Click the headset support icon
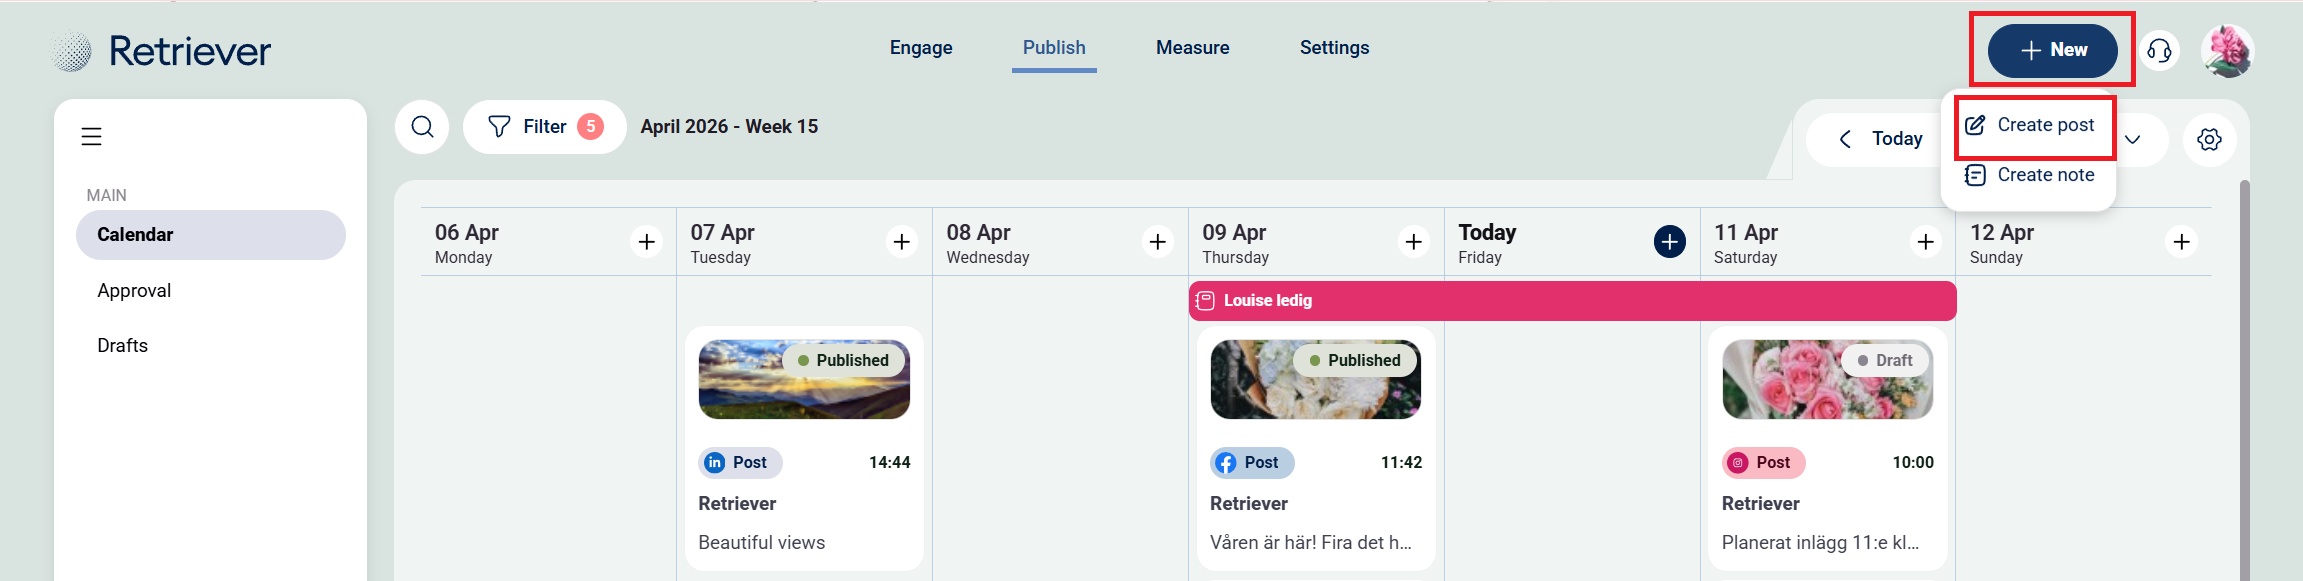 click(x=2159, y=51)
